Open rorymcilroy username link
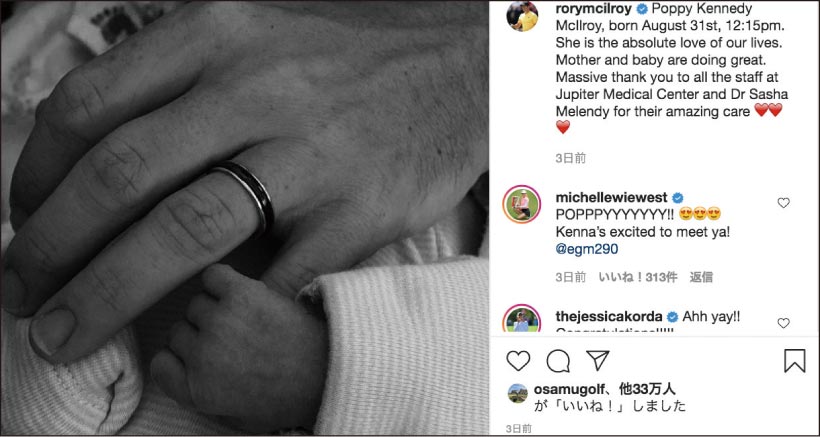The image size is (820, 437). 594,9
